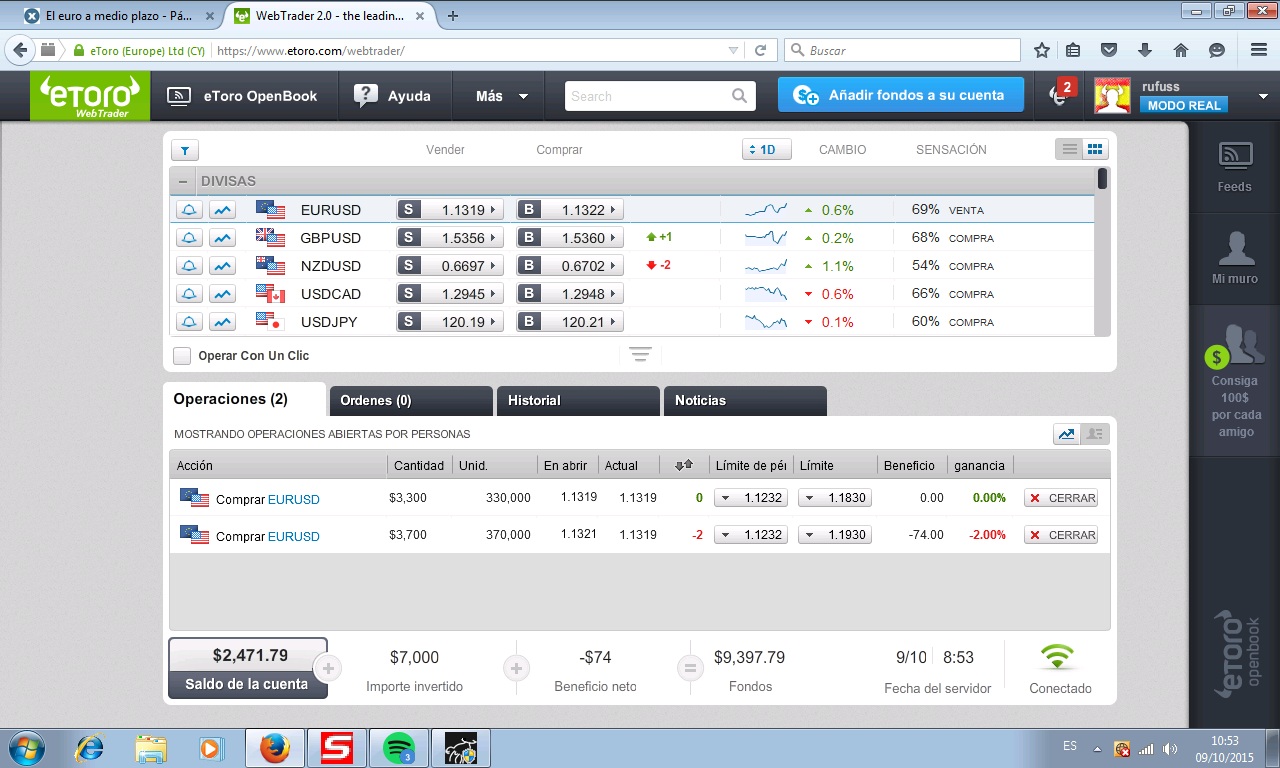
Task: Open Firefox from the Windows taskbar
Action: pos(274,748)
